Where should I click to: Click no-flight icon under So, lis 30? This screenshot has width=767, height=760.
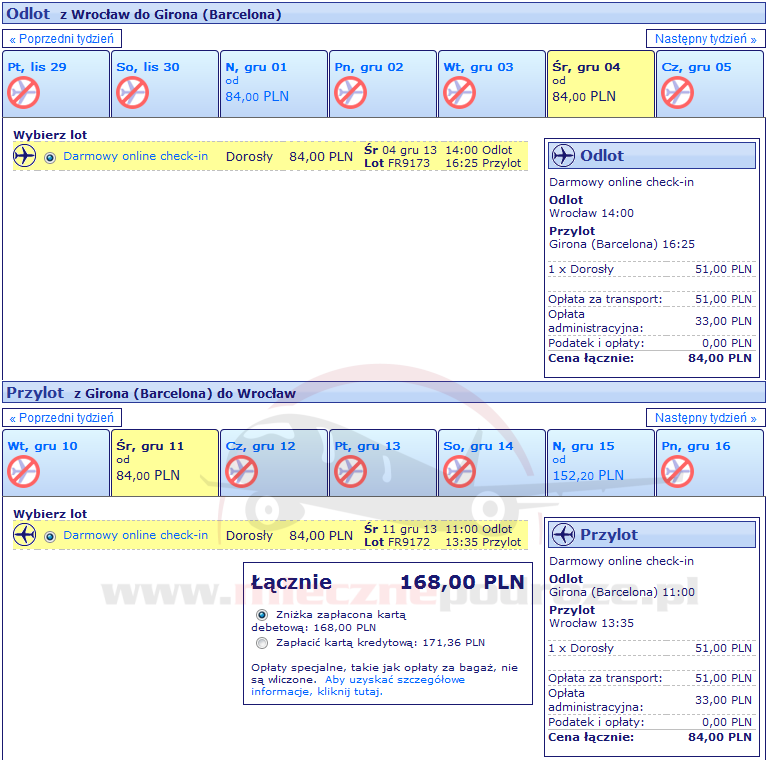point(132,92)
